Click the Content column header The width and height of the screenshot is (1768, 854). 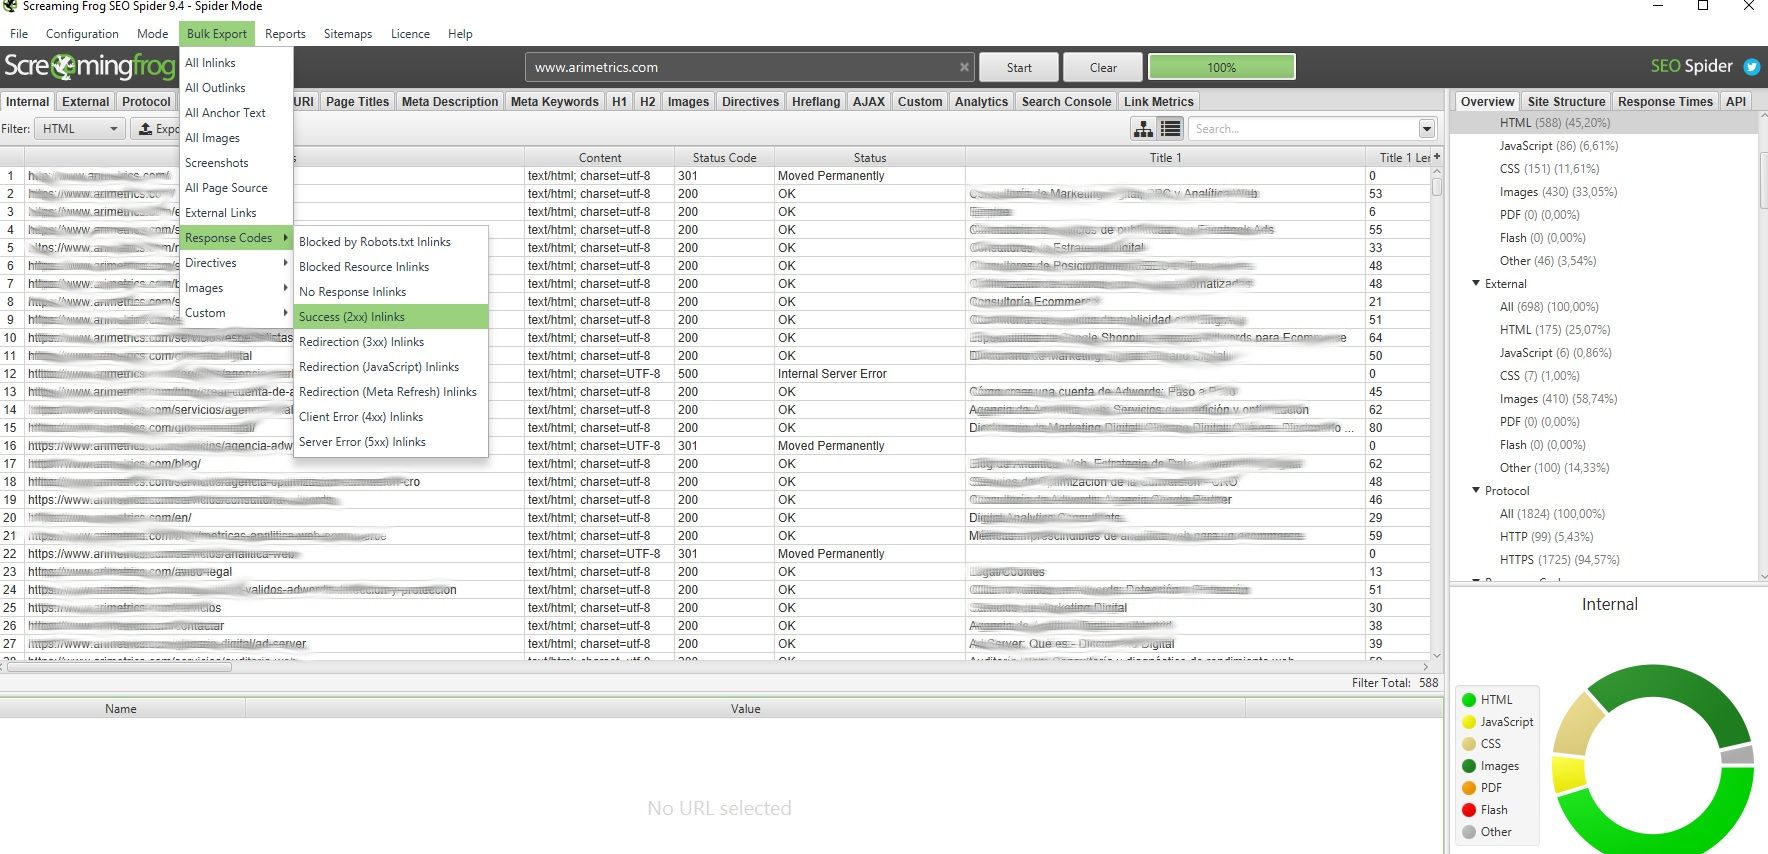[600, 157]
